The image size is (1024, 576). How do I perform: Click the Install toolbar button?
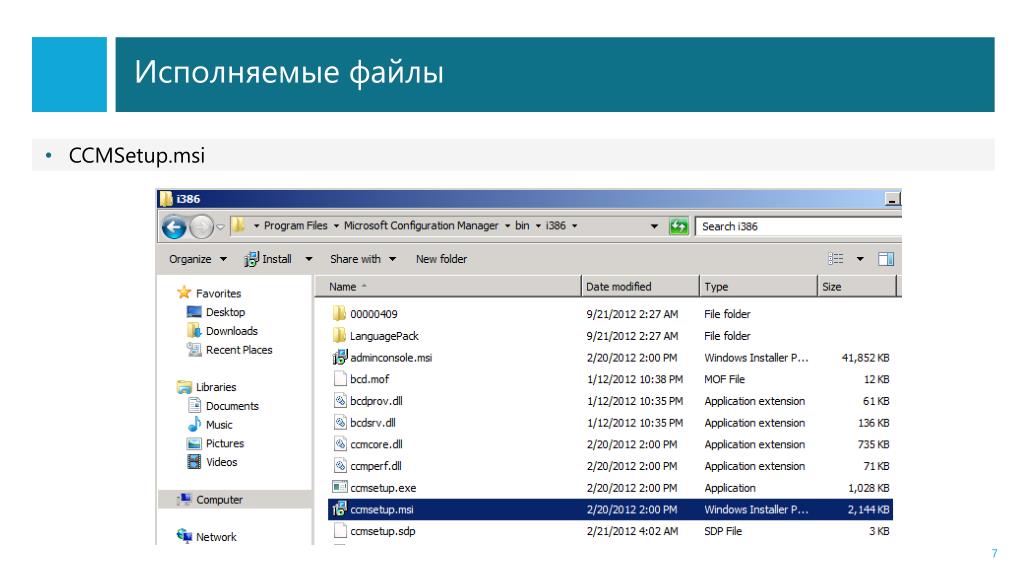(269, 260)
